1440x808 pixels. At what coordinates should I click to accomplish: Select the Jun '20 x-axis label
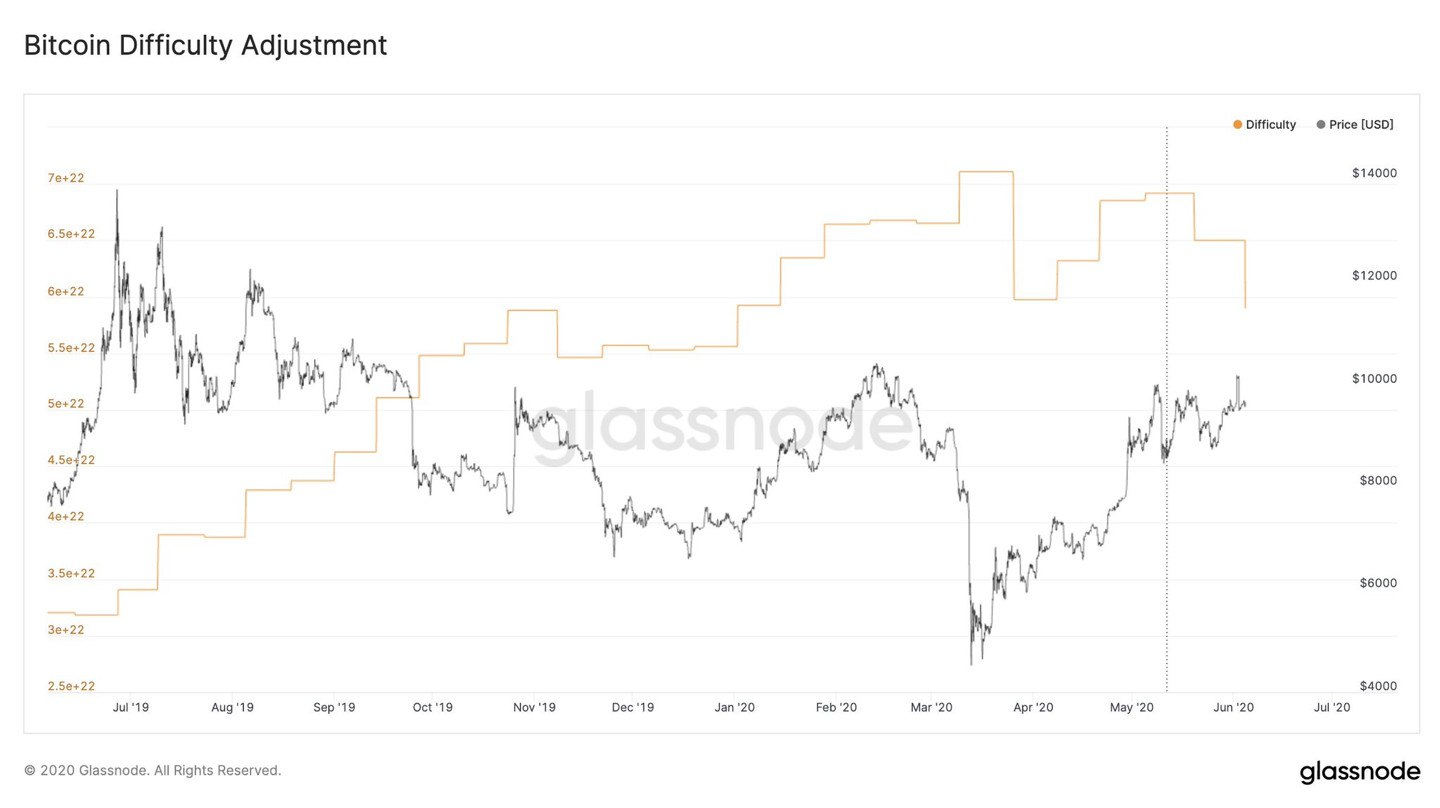[1233, 707]
